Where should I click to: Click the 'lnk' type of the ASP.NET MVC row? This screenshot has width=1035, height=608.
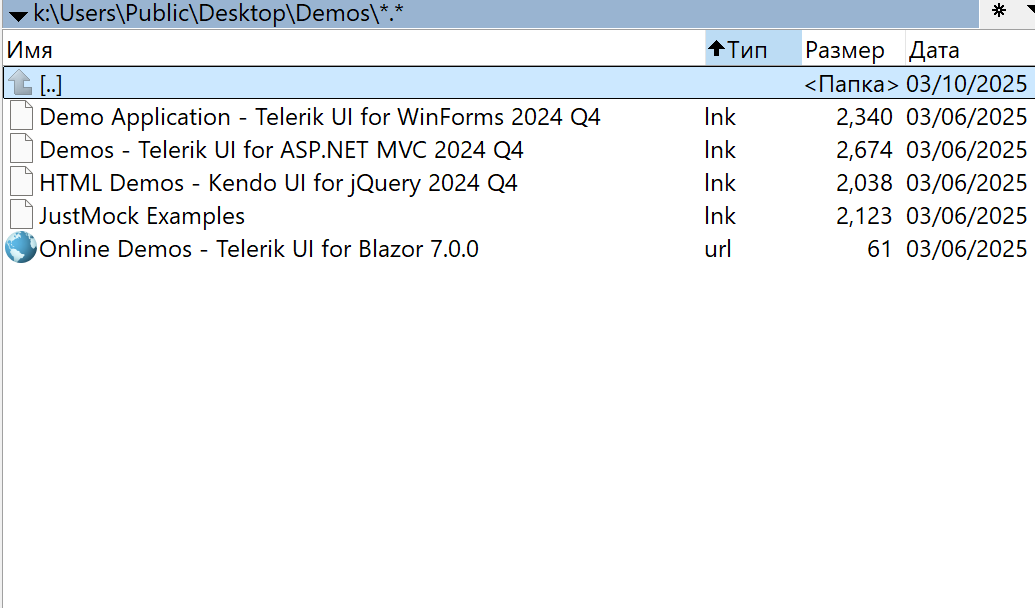(x=719, y=150)
